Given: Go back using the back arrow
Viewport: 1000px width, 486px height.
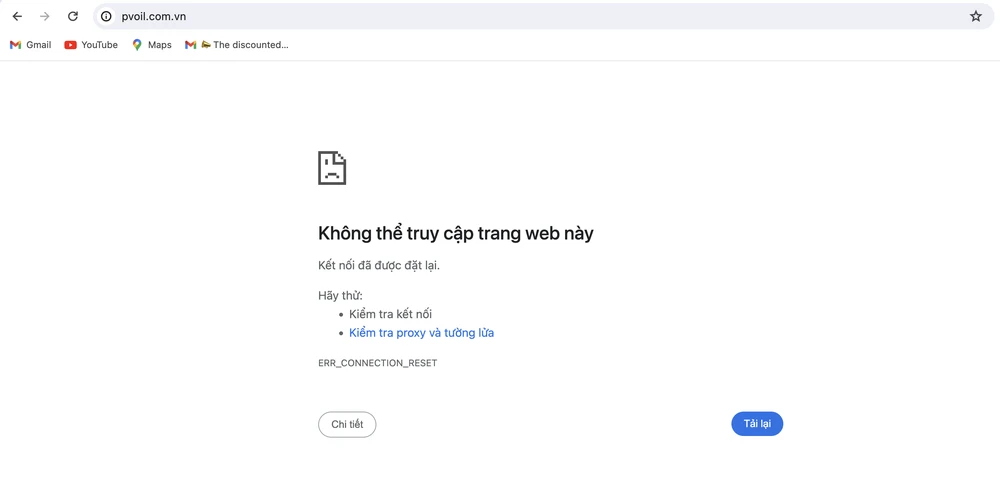Looking at the screenshot, I should pos(17,17).
